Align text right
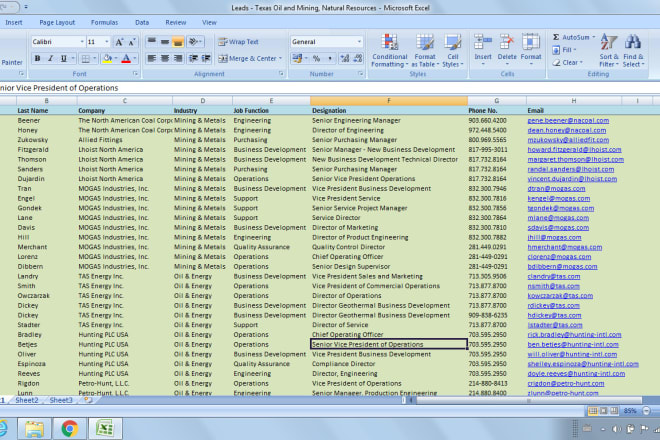This screenshot has width=660, height=440. tap(178, 59)
